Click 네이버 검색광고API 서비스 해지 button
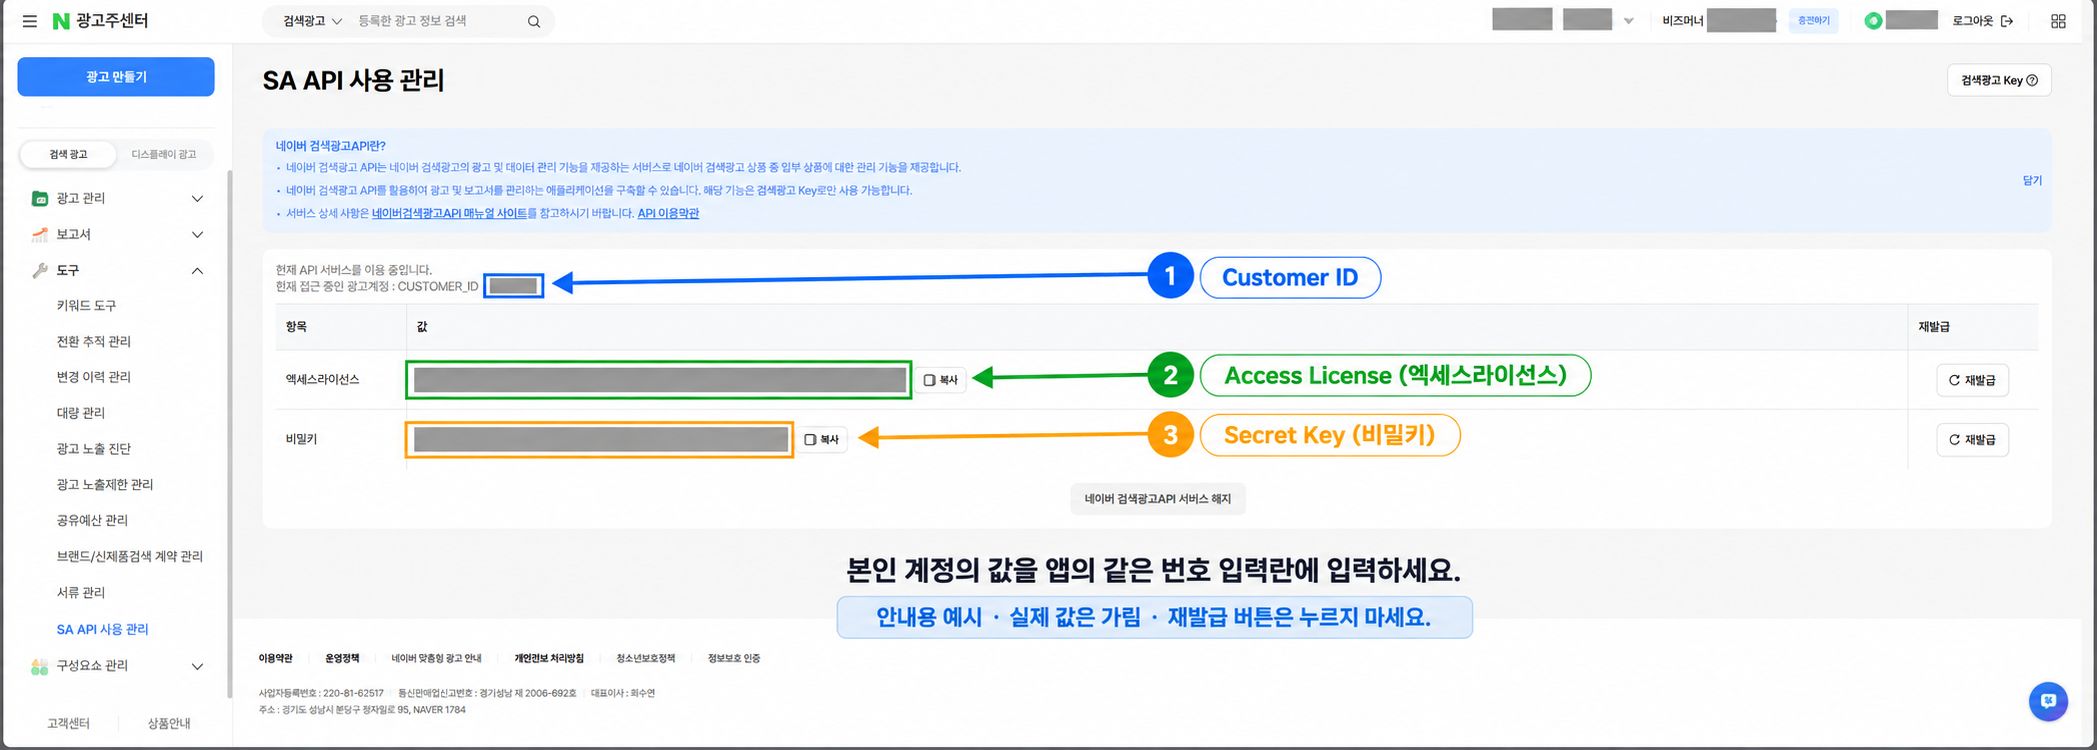This screenshot has height=750, width=2097. point(1158,499)
